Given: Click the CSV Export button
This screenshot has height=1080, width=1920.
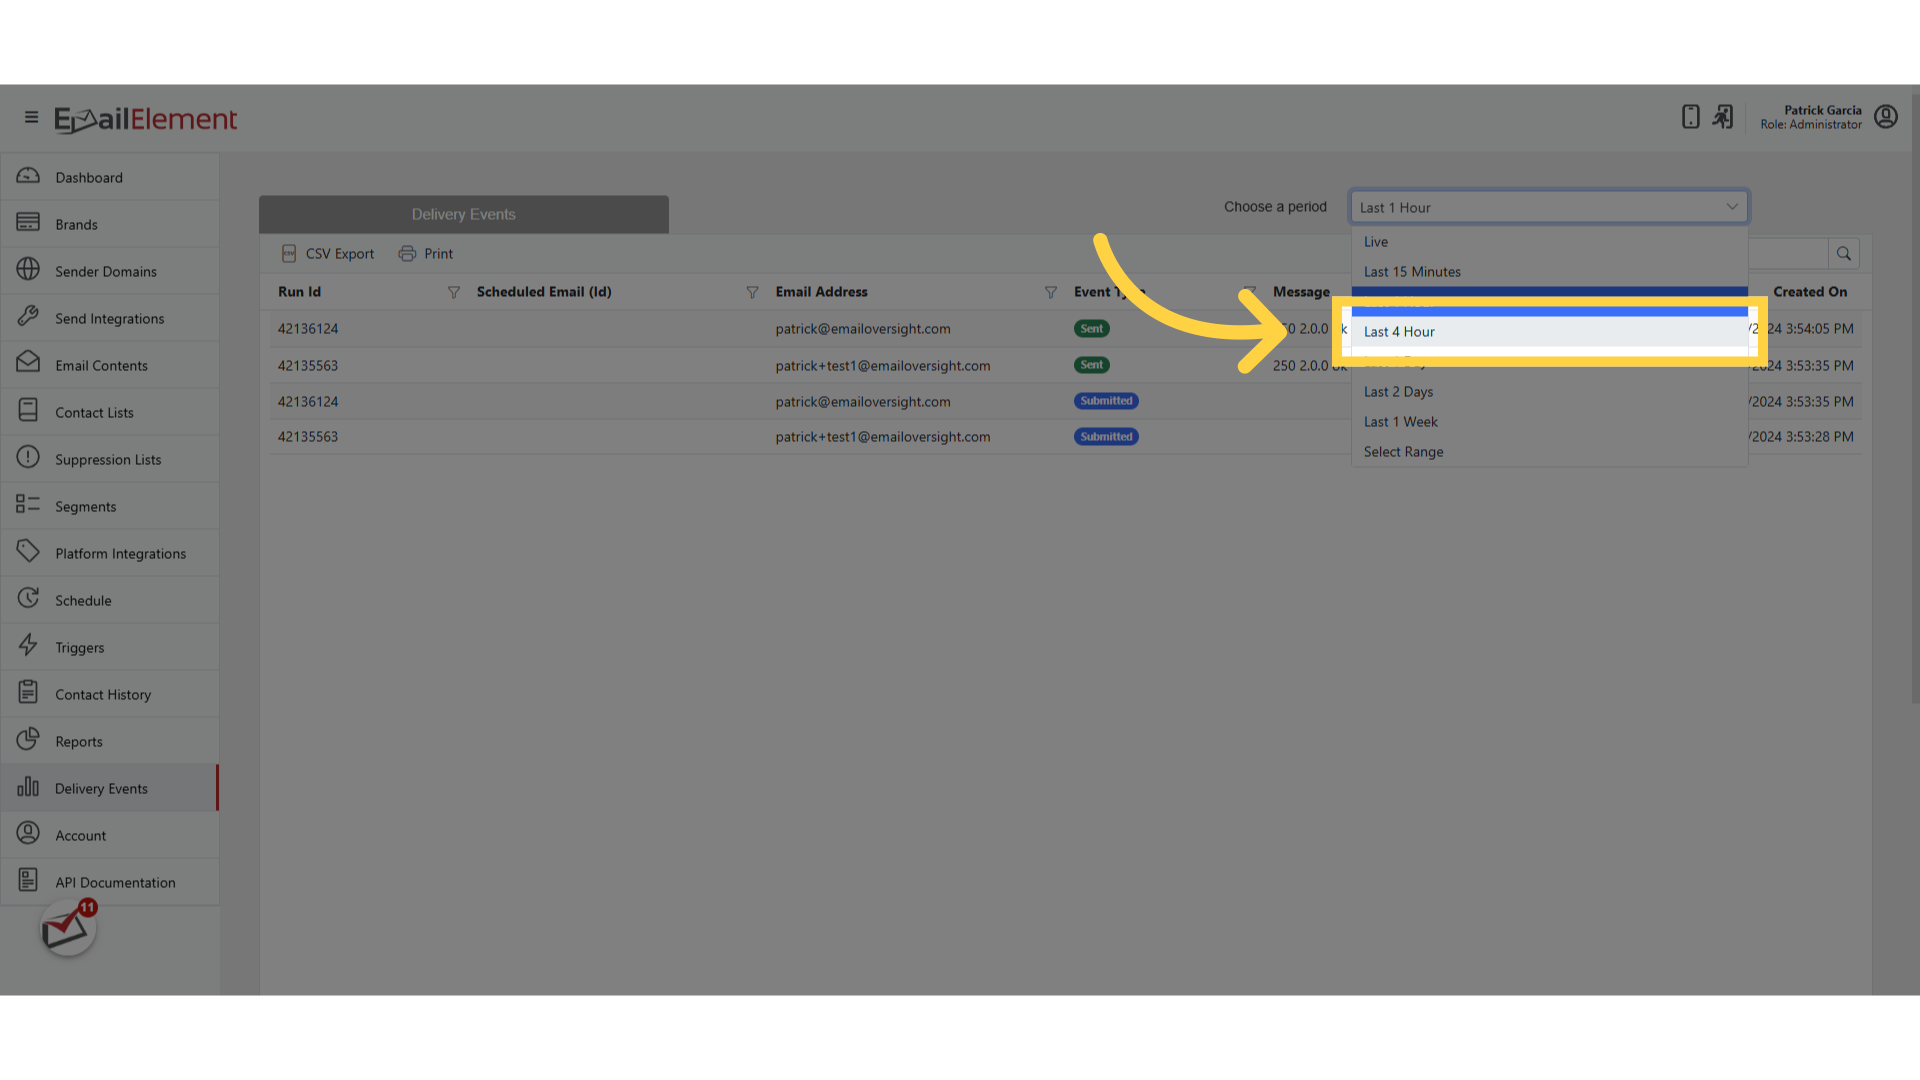Looking at the screenshot, I should [327, 254].
